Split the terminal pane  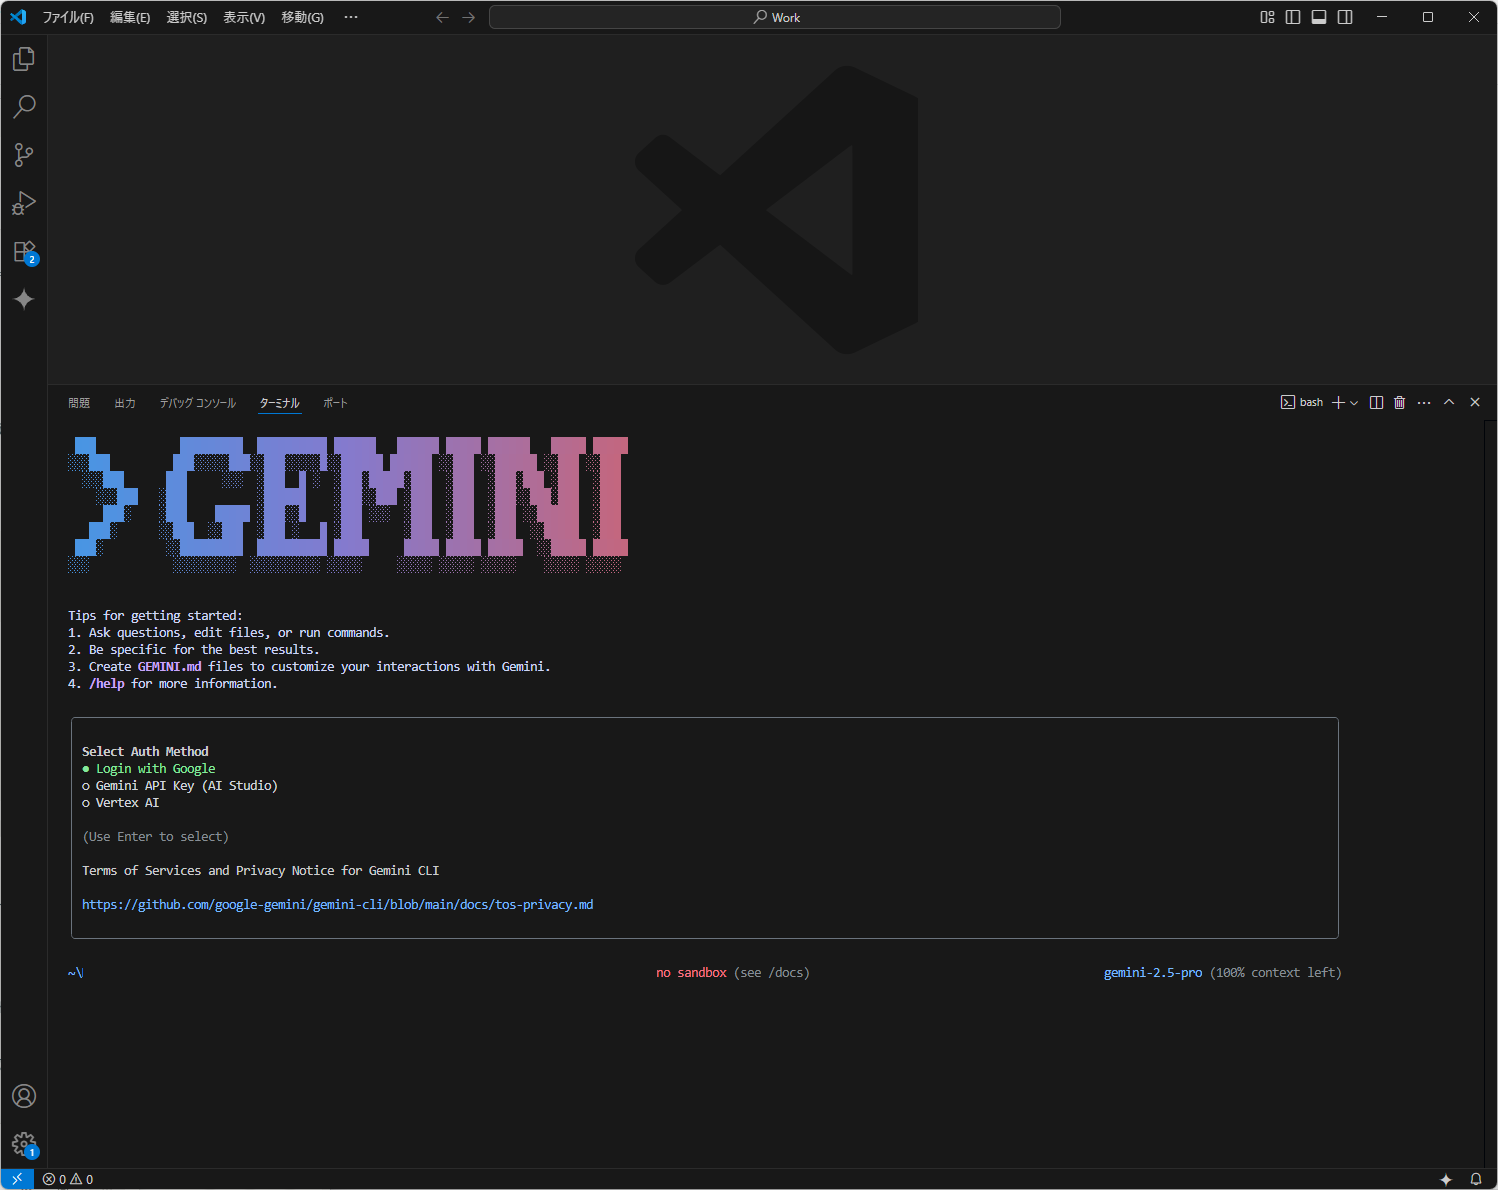pyautogui.click(x=1376, y=402)
